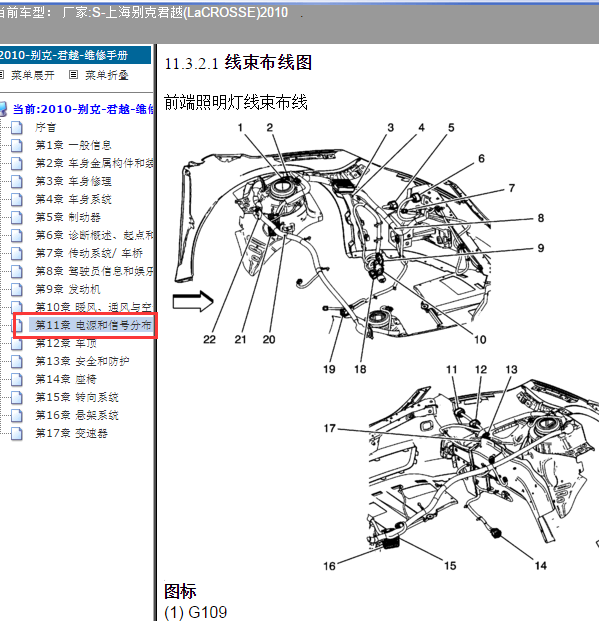The image size is (599, 621).
Task: Click page icon for 第13章 安全和防护
Action: pyautogui.click(x=17, y=361)
